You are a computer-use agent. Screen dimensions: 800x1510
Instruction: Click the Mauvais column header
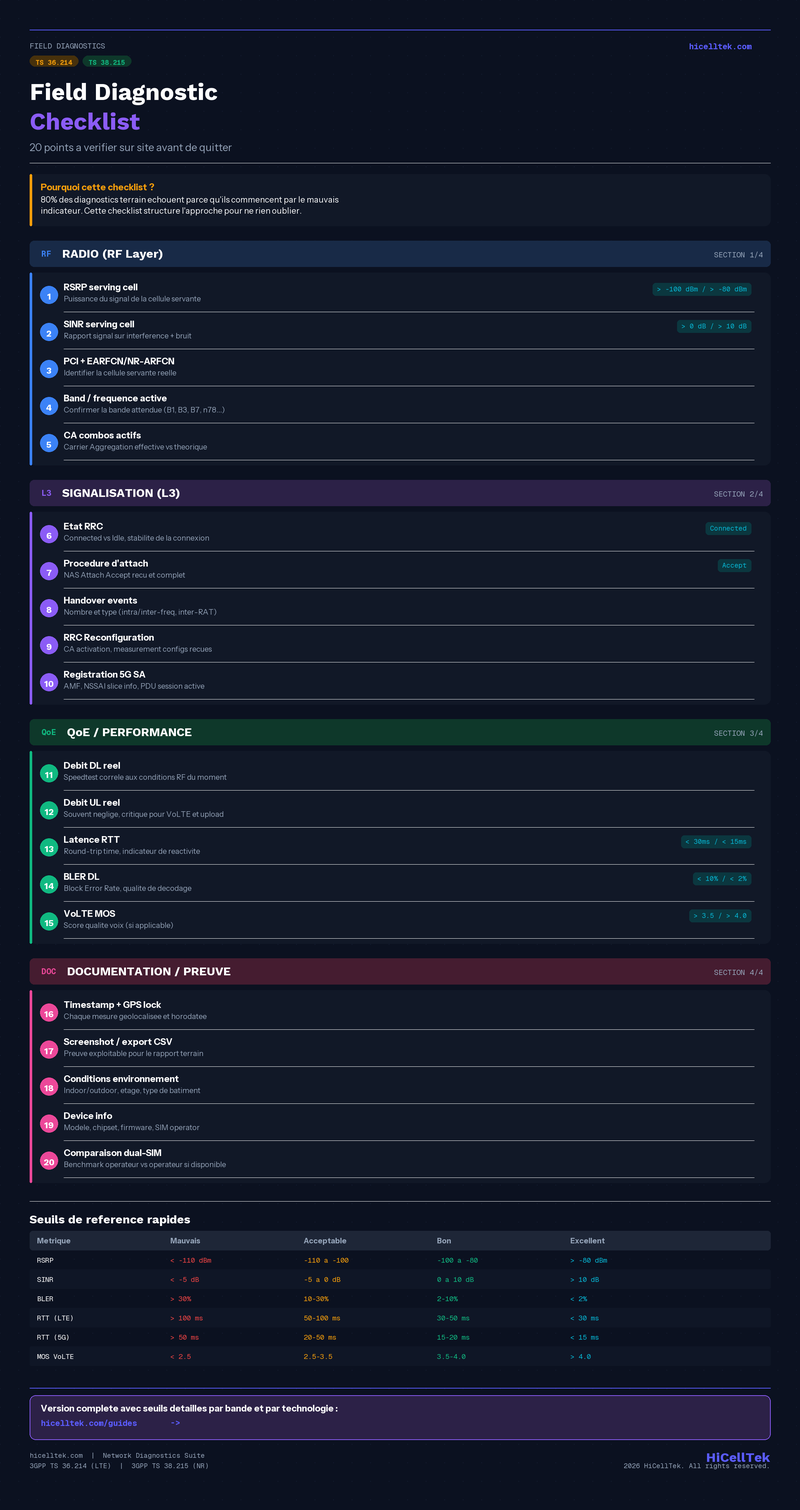pos(186,1241)
